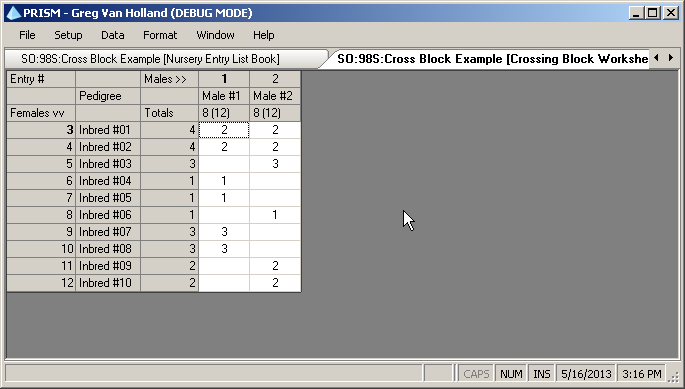Viewport: 685px width, 389px height.
Task: Select the Inbred #04 pedigree row
Action: tap(108, 181)
